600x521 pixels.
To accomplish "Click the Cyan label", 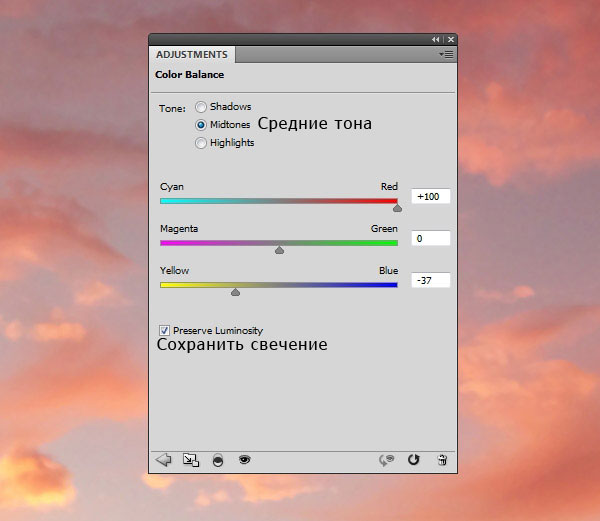I will [x=172, y=187].
